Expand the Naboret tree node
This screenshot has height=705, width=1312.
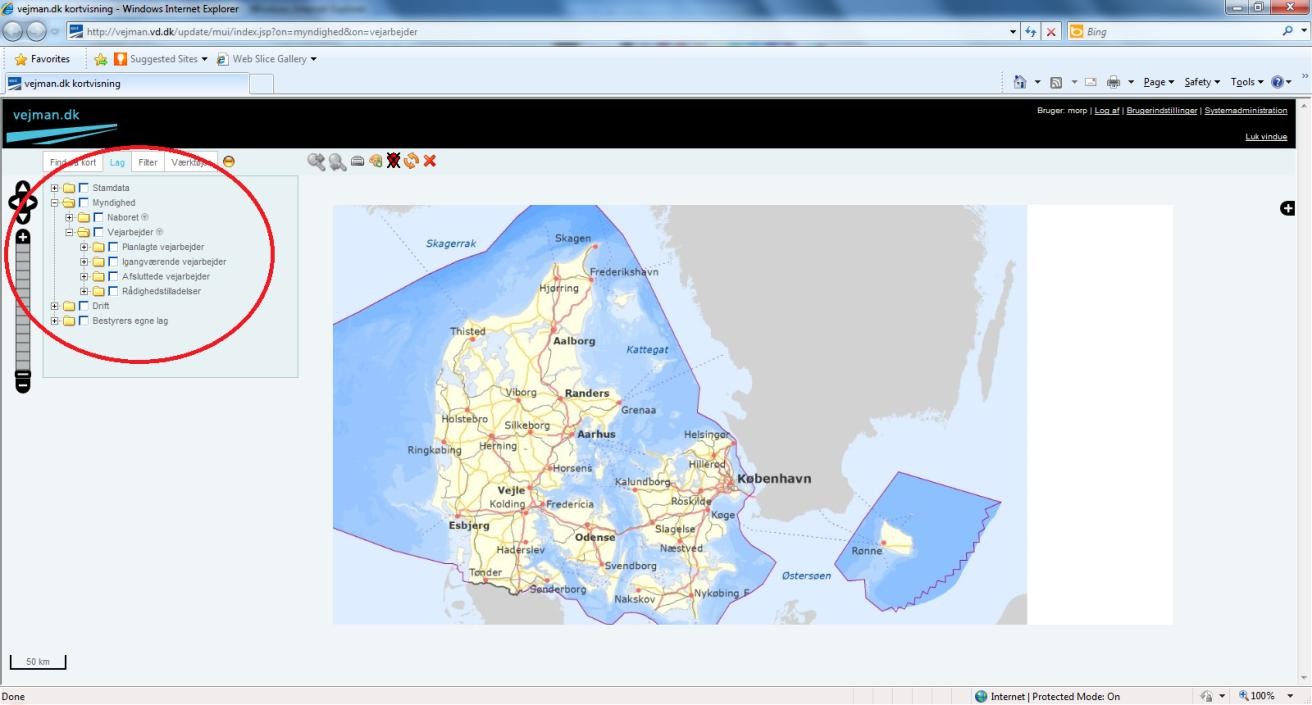70,217
